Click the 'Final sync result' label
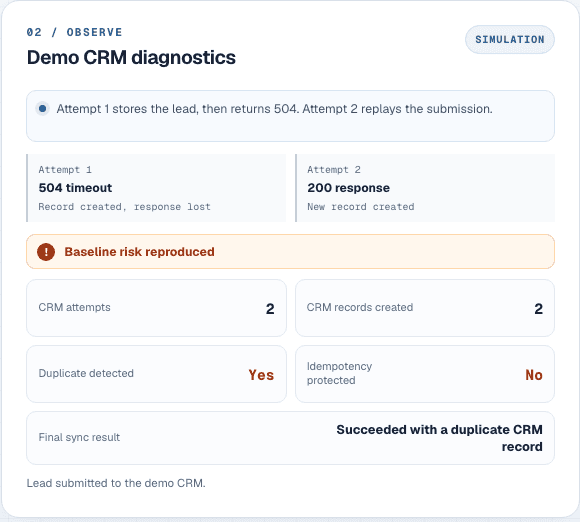This screenshot has width=580, height=522. point(79,437)
